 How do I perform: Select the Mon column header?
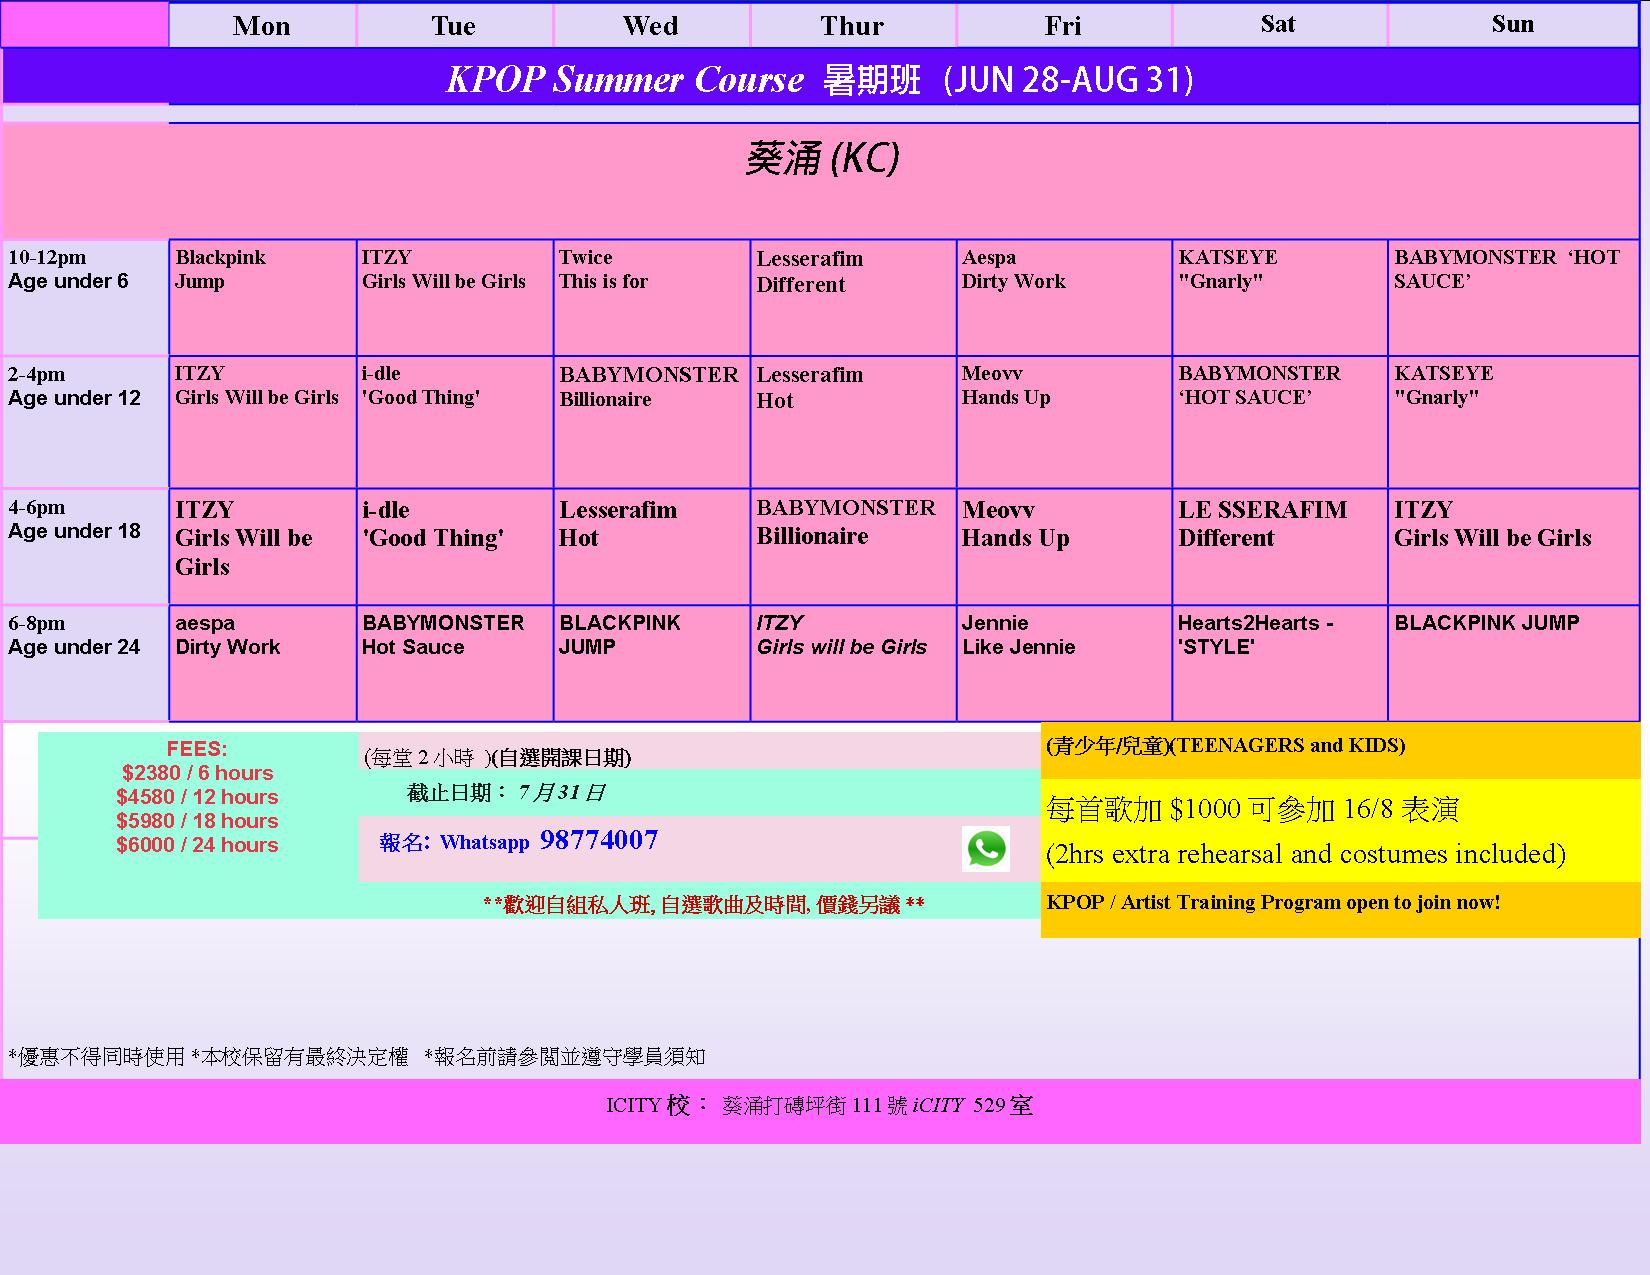(262, 25)
